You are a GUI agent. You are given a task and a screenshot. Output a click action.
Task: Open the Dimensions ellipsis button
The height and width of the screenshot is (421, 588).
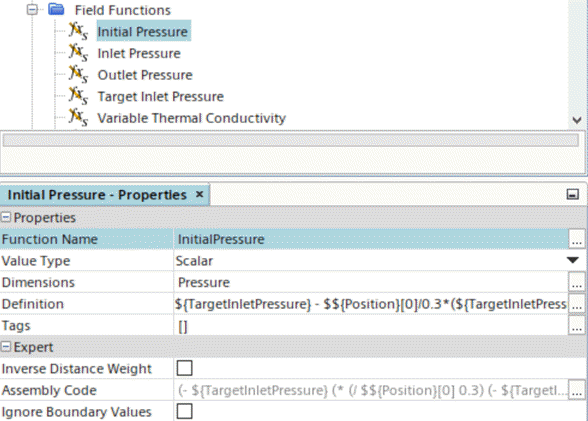(577, 282)
